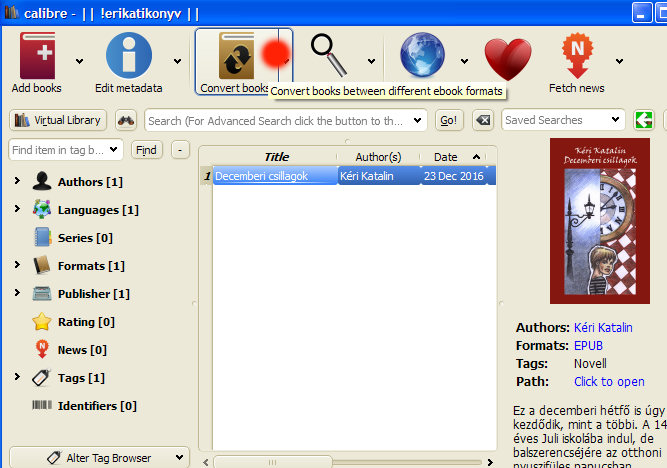Viewport: 667px width, 468px height.
Task: Clear the search with the X icon
Action: tap(483, 120)
